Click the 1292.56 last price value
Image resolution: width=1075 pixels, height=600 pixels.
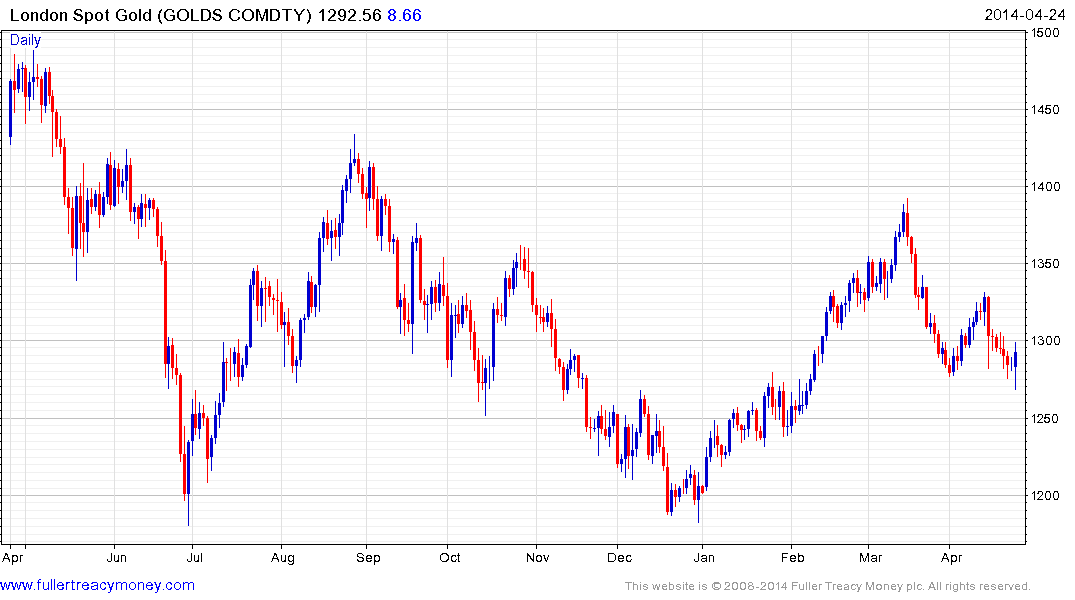(350, 15)
